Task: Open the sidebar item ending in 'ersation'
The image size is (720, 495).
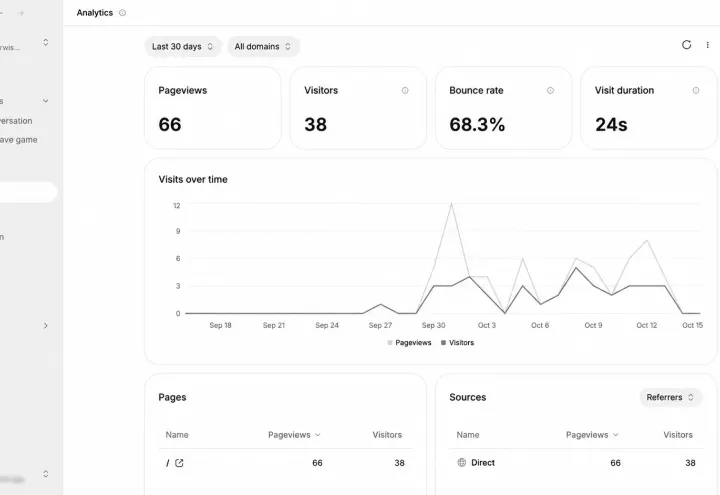Action: point(16,121)
